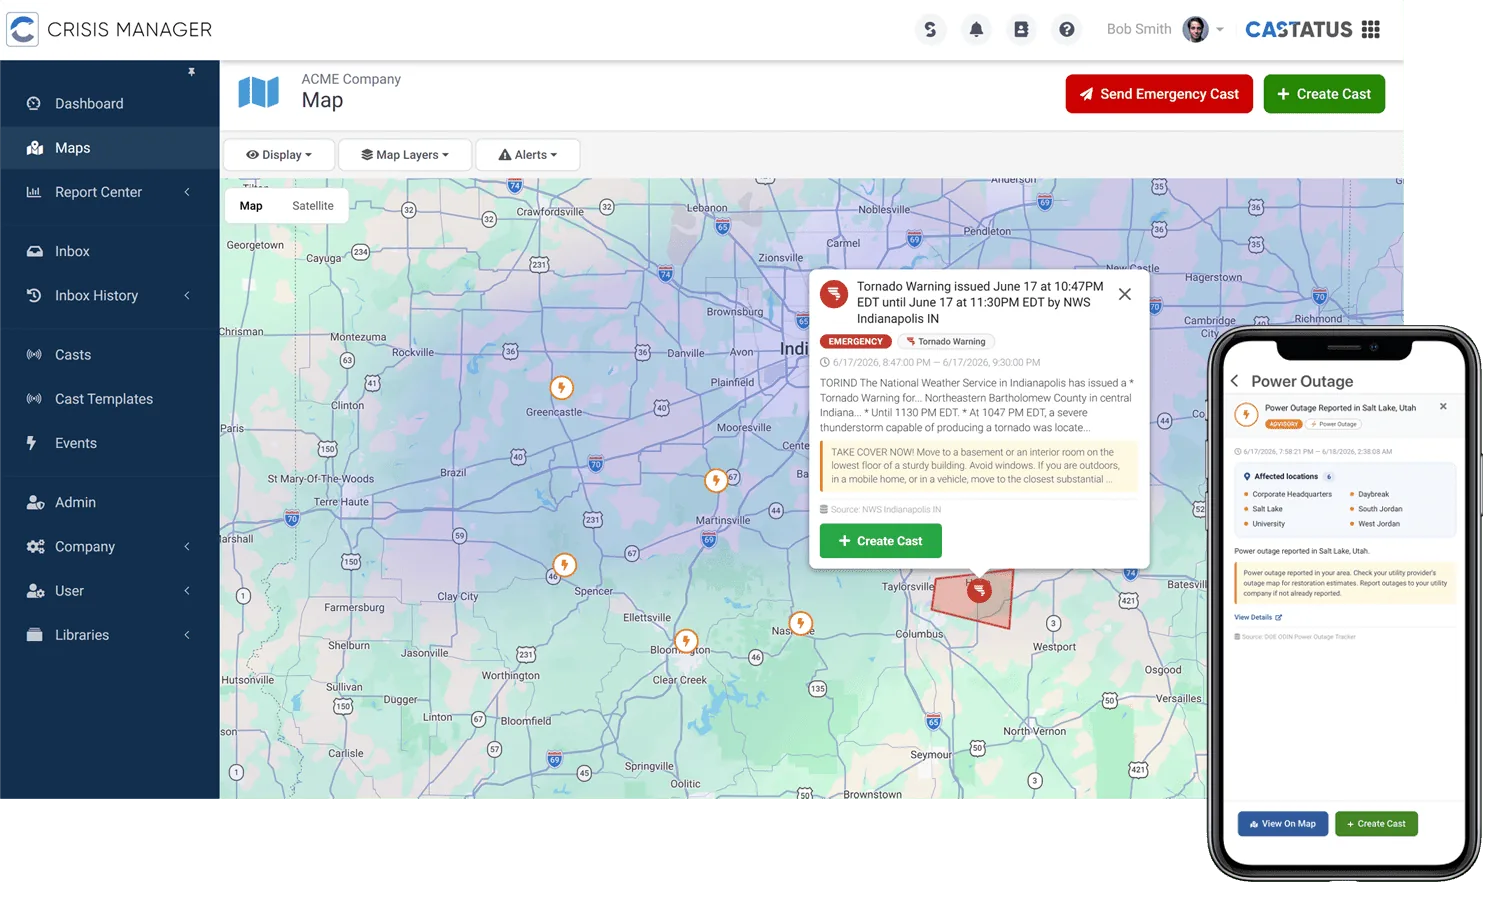The width and height of the screenshot is (1500, 900).
Task: Open the user account dropdown caret
Action: pyautogui.click(x=1220, y=30)
